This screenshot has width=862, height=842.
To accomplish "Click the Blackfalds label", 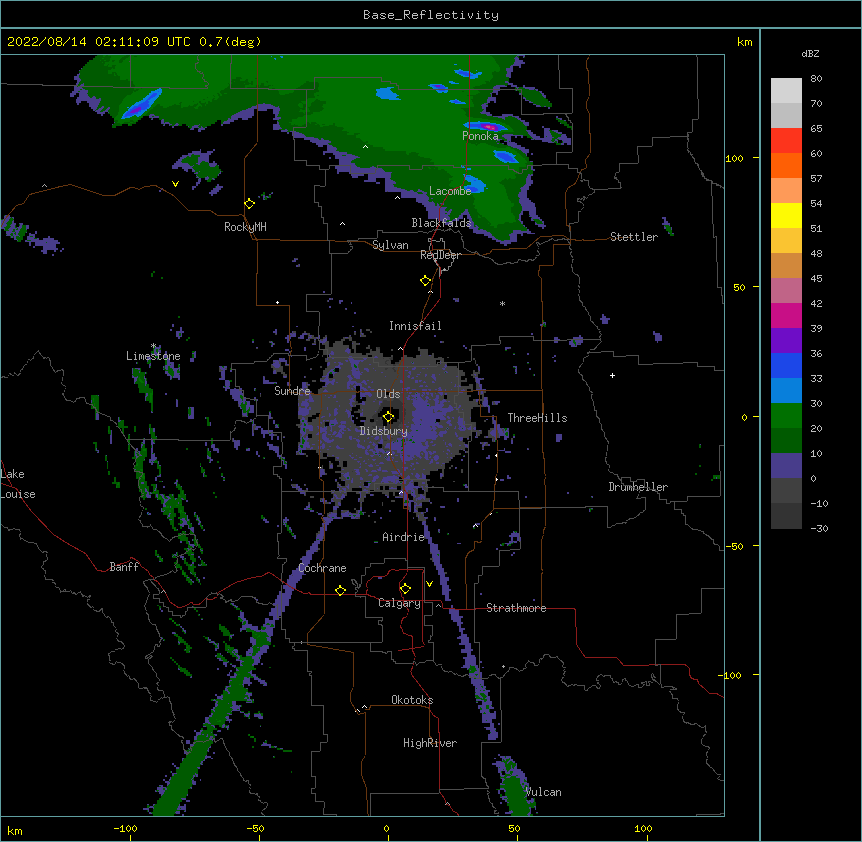I will coord(441,223).
